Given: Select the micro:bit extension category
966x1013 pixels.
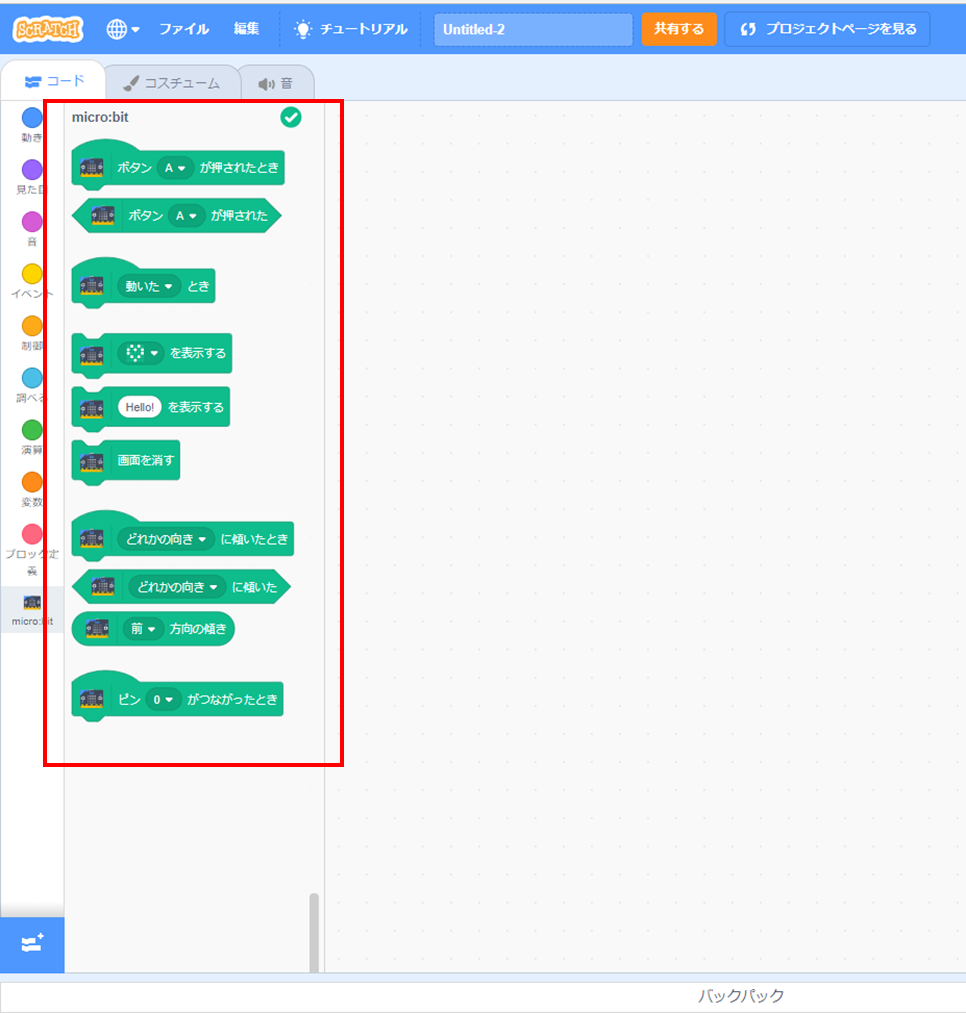Looking at the screenshot, I should [32, 610].
